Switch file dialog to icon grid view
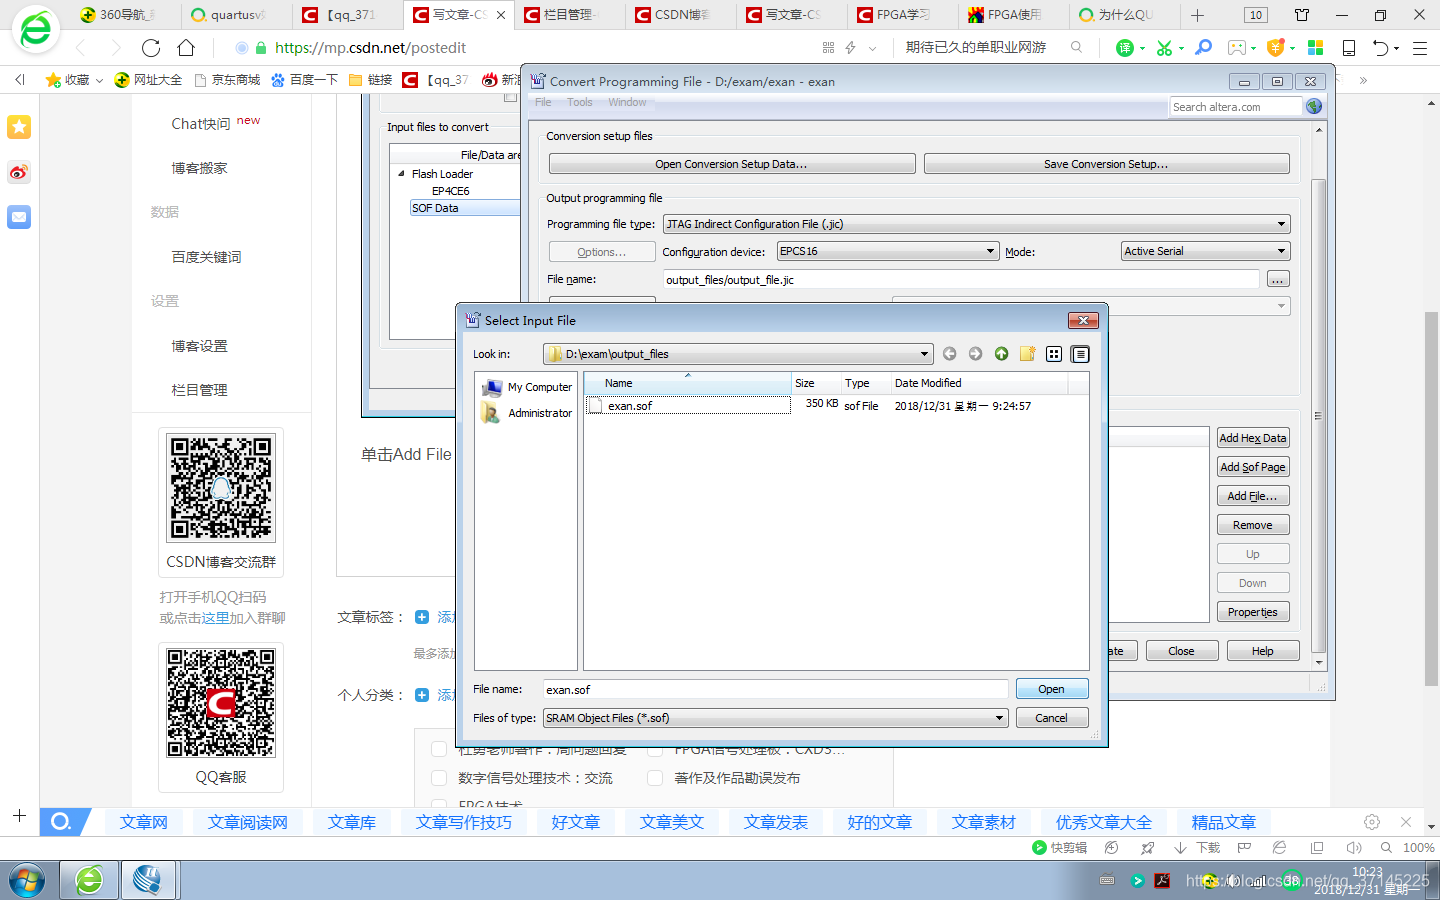This screenshot has height=900, width=1440. click(1053, 353)
